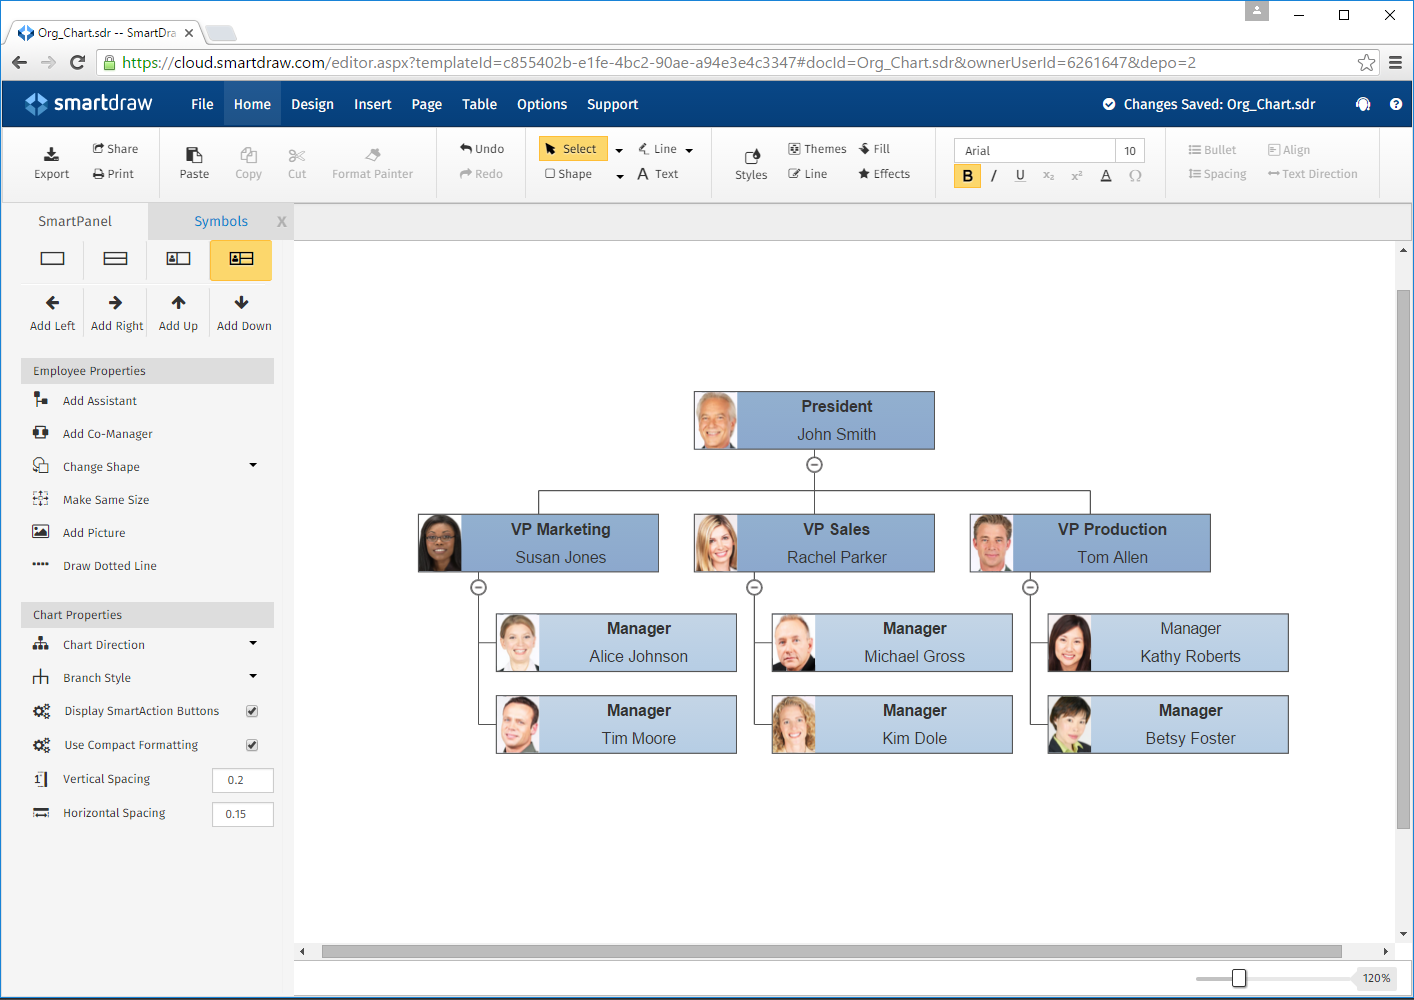Image resolution: width=1414 pixels, height=1000 pixels.
Task: Click the Vertical Spacing input field
Action: pyautogui.click(x=242, y=780)
